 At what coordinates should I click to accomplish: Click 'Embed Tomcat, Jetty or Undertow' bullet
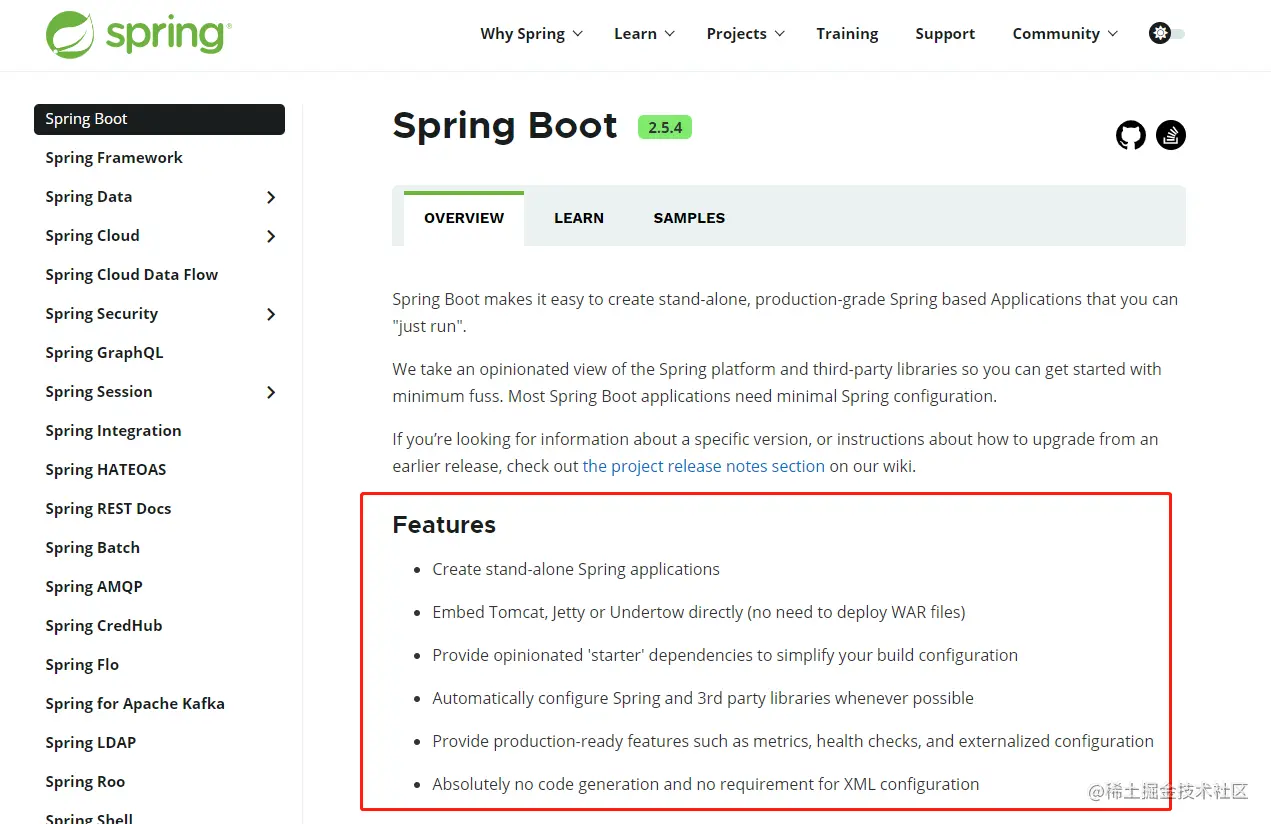coord(699,612)
